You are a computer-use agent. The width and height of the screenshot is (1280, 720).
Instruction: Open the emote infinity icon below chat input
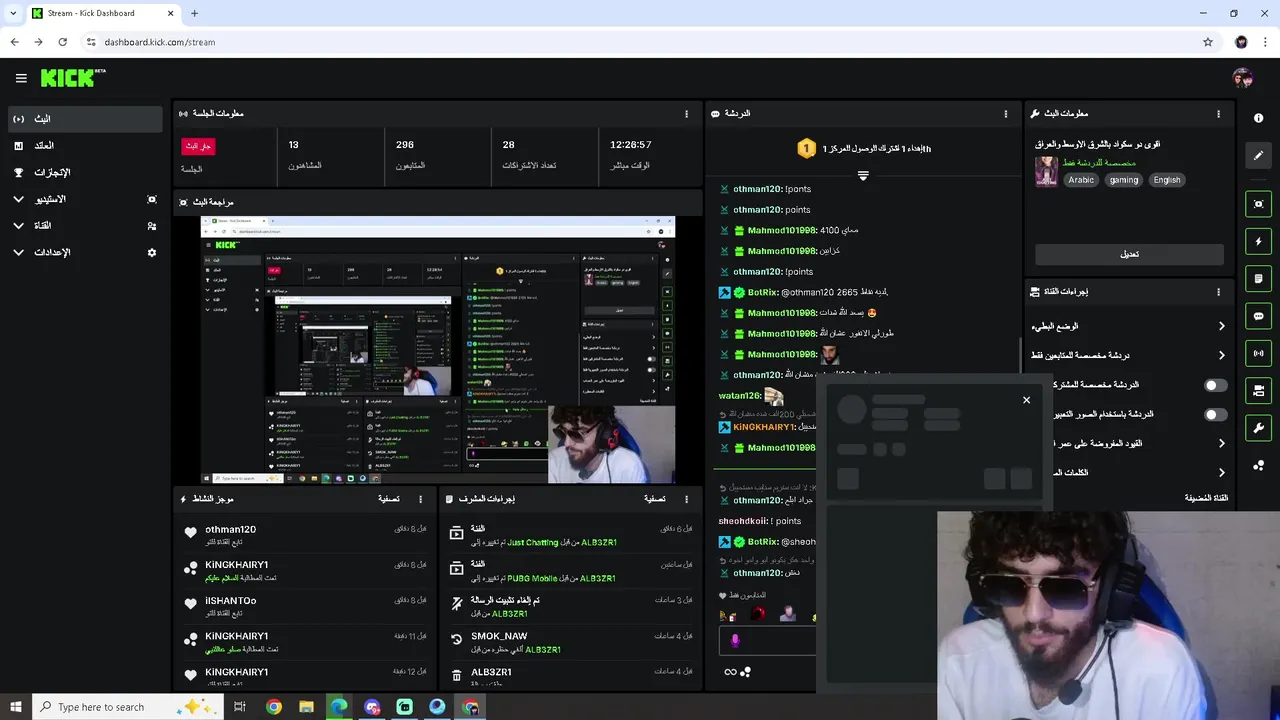[x=730, y=672]
